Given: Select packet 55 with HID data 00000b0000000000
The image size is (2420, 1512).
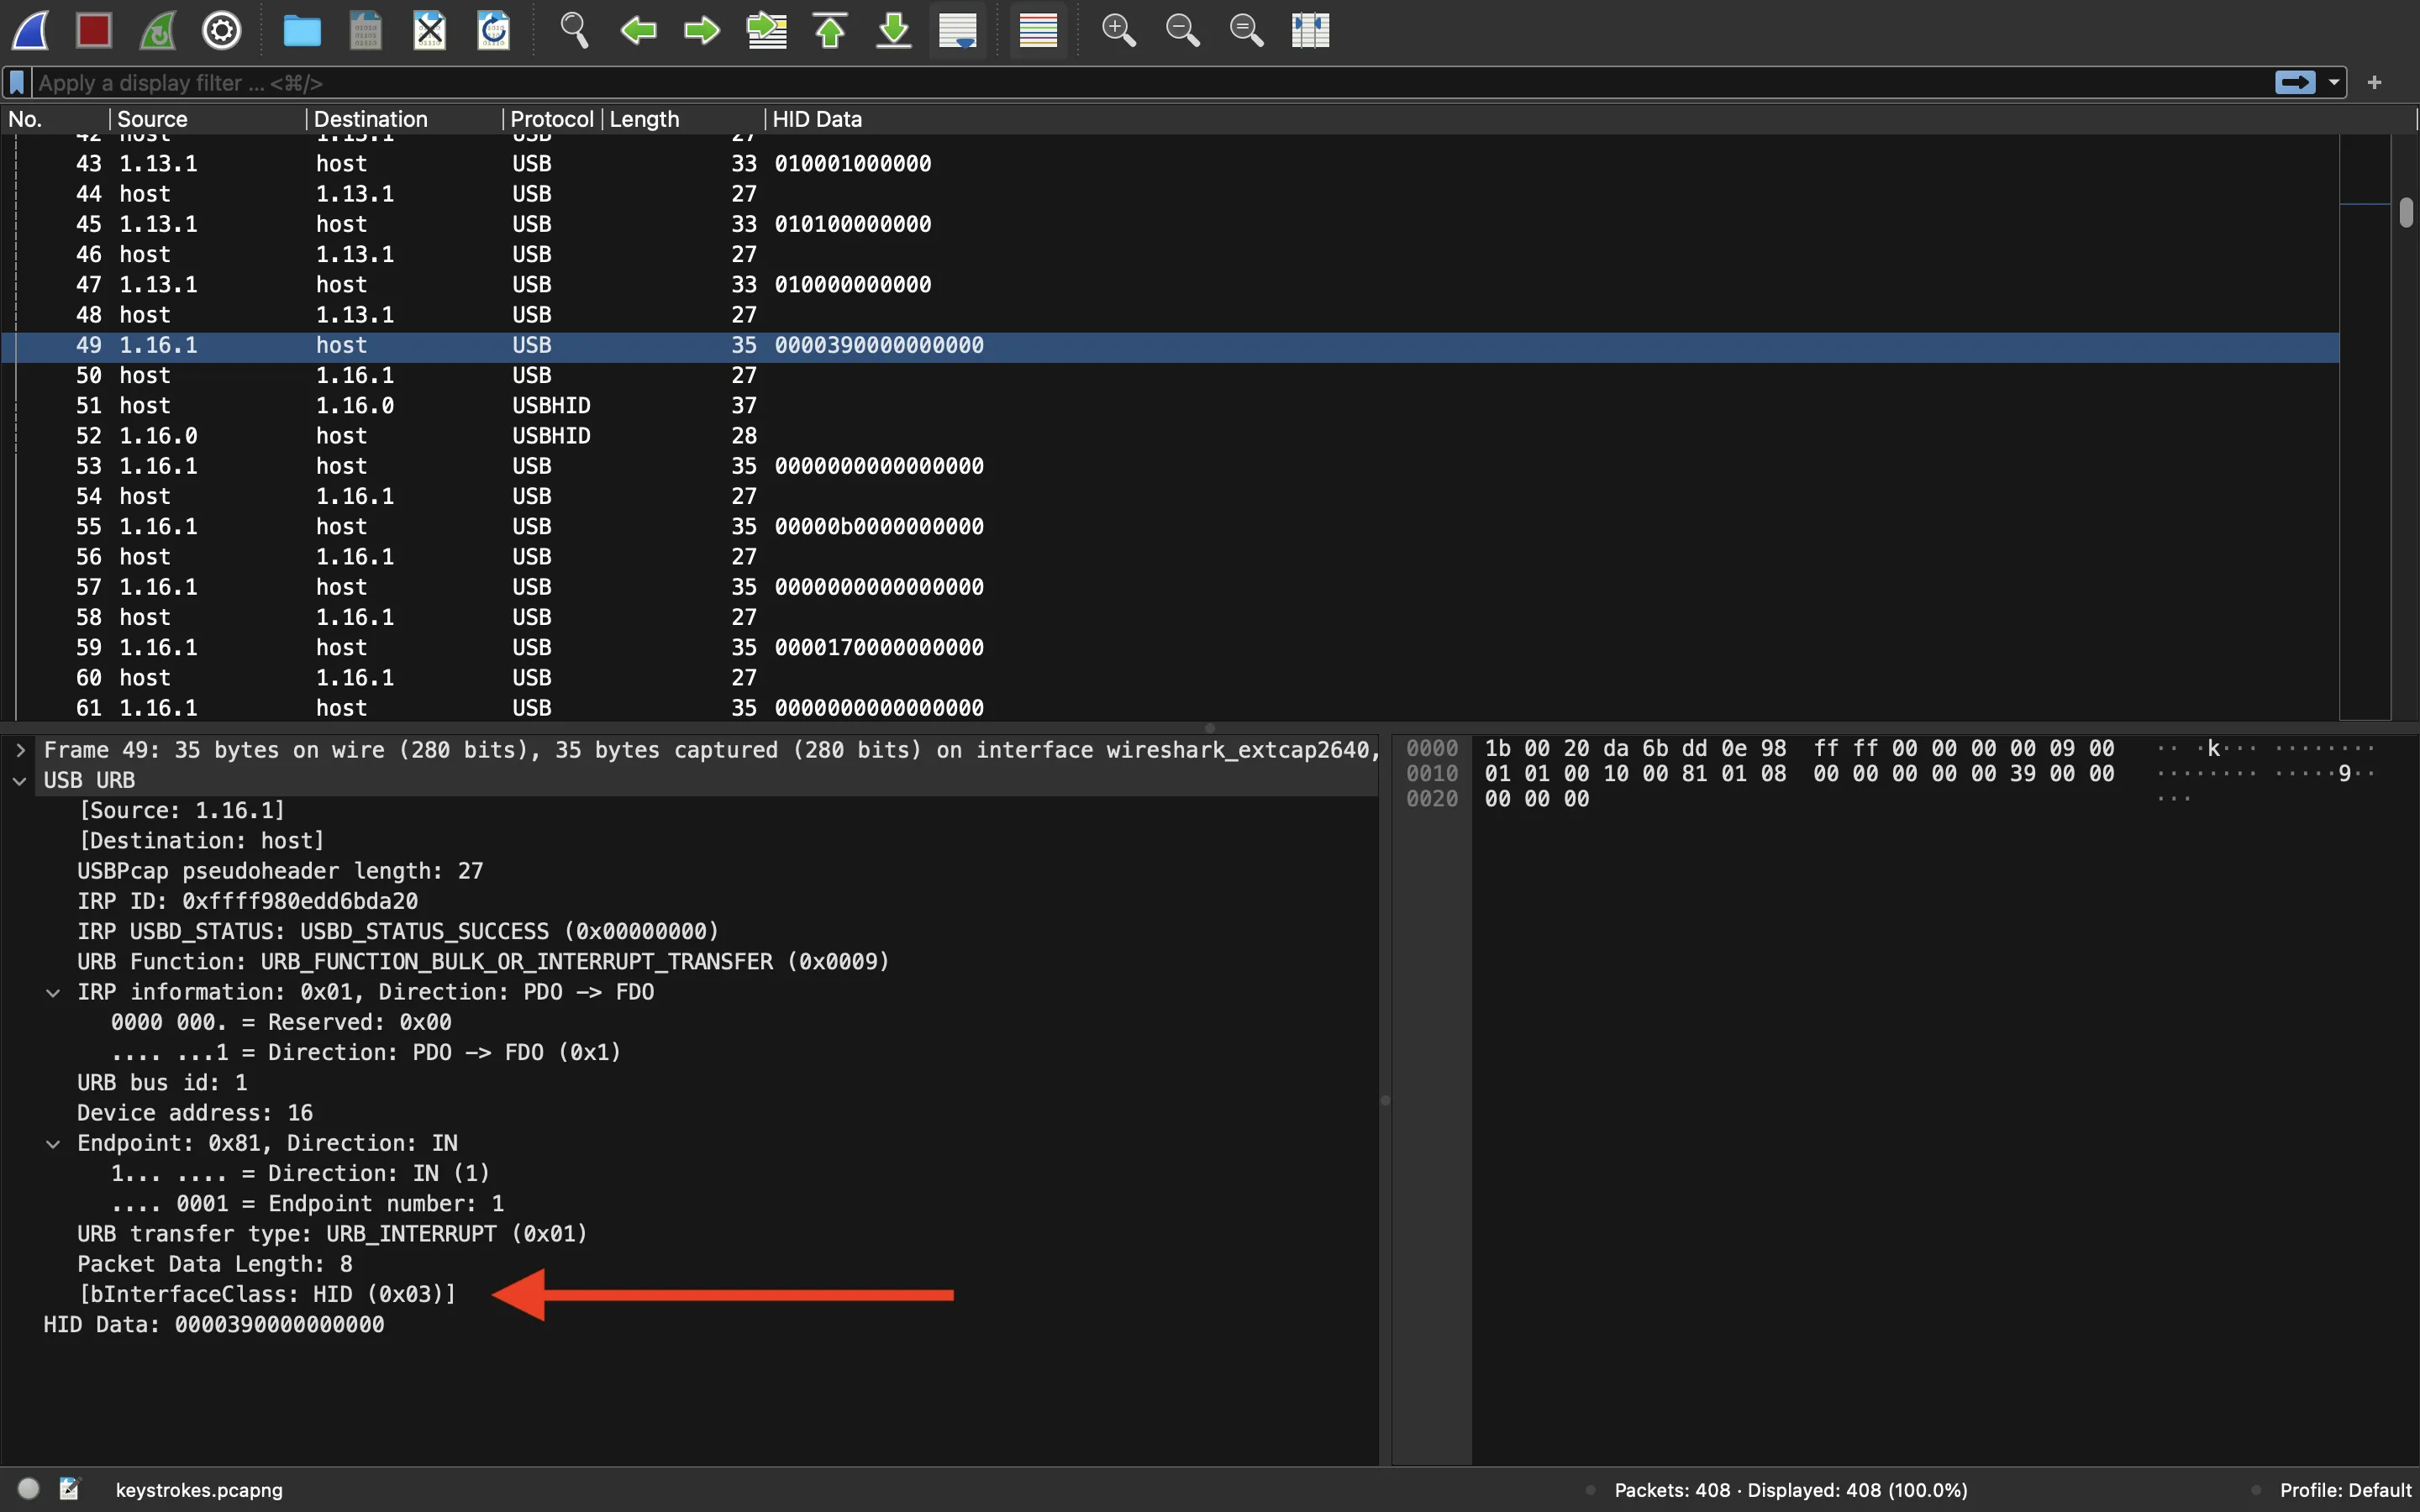Looking at the screenshot, I should [x=1170, y=527].
